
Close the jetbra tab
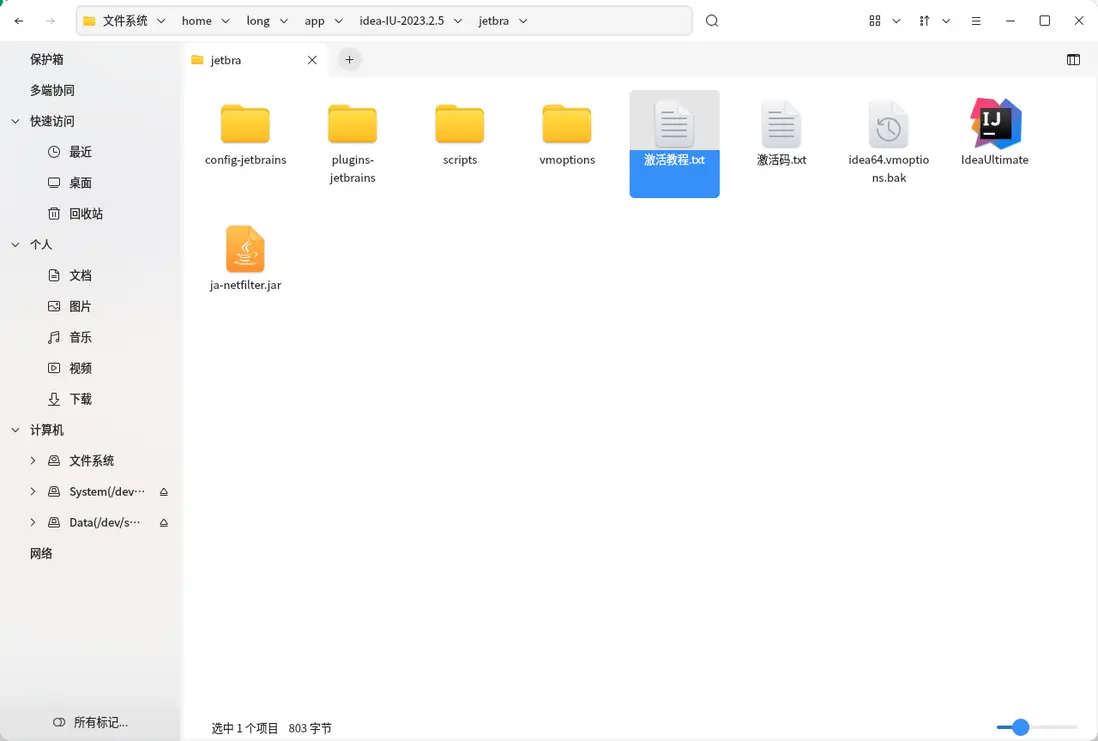pos(312,60)
